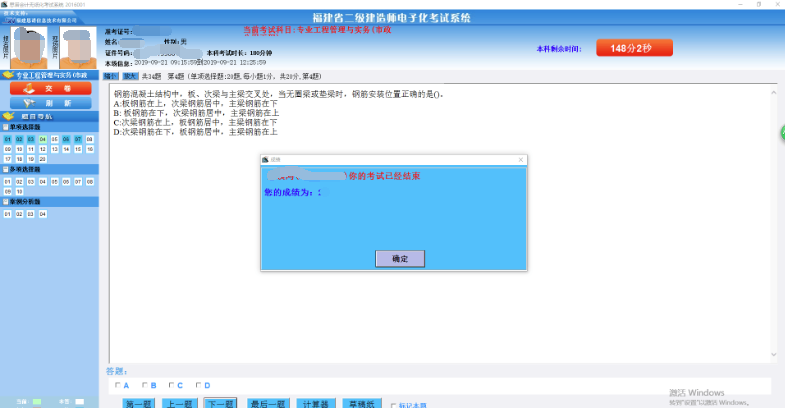The image size is (785, 411).
Task: Click the 现场照片 on-site photo thumbnail
Action: (78, 48)
